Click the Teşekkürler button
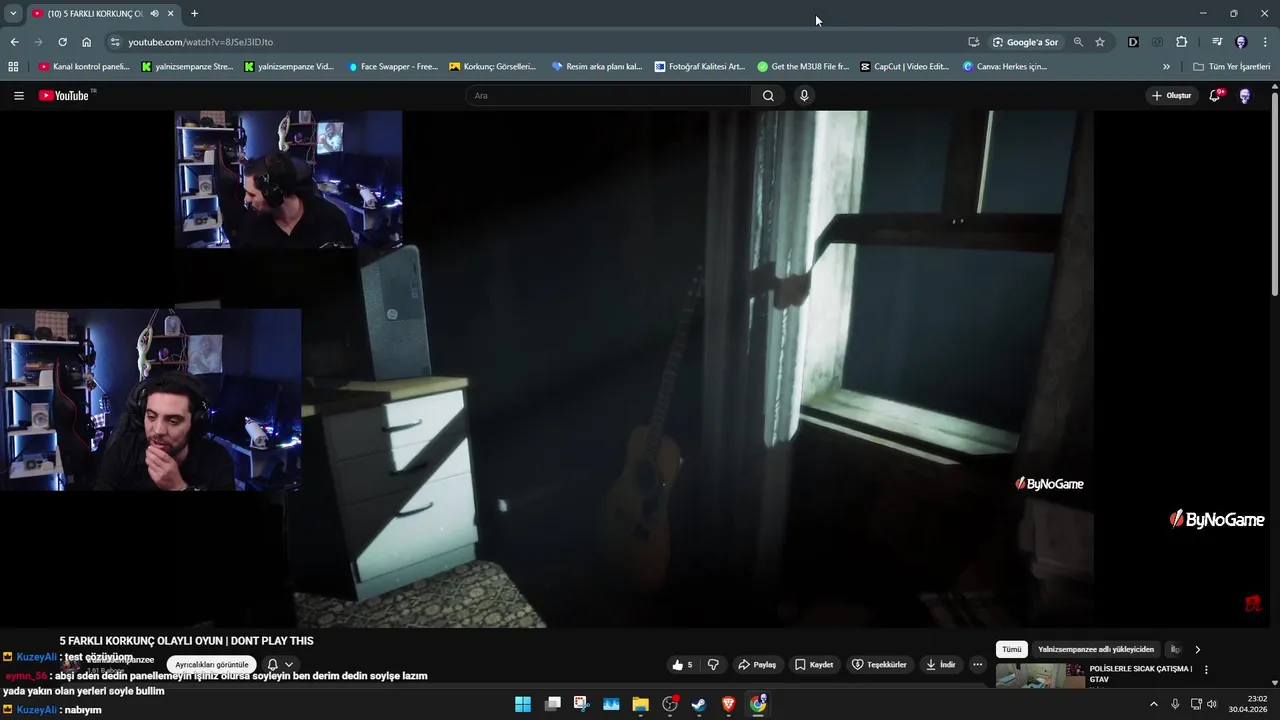This screenshot has width=1280, height=720. pyautogui.click(x=879, y=665)
